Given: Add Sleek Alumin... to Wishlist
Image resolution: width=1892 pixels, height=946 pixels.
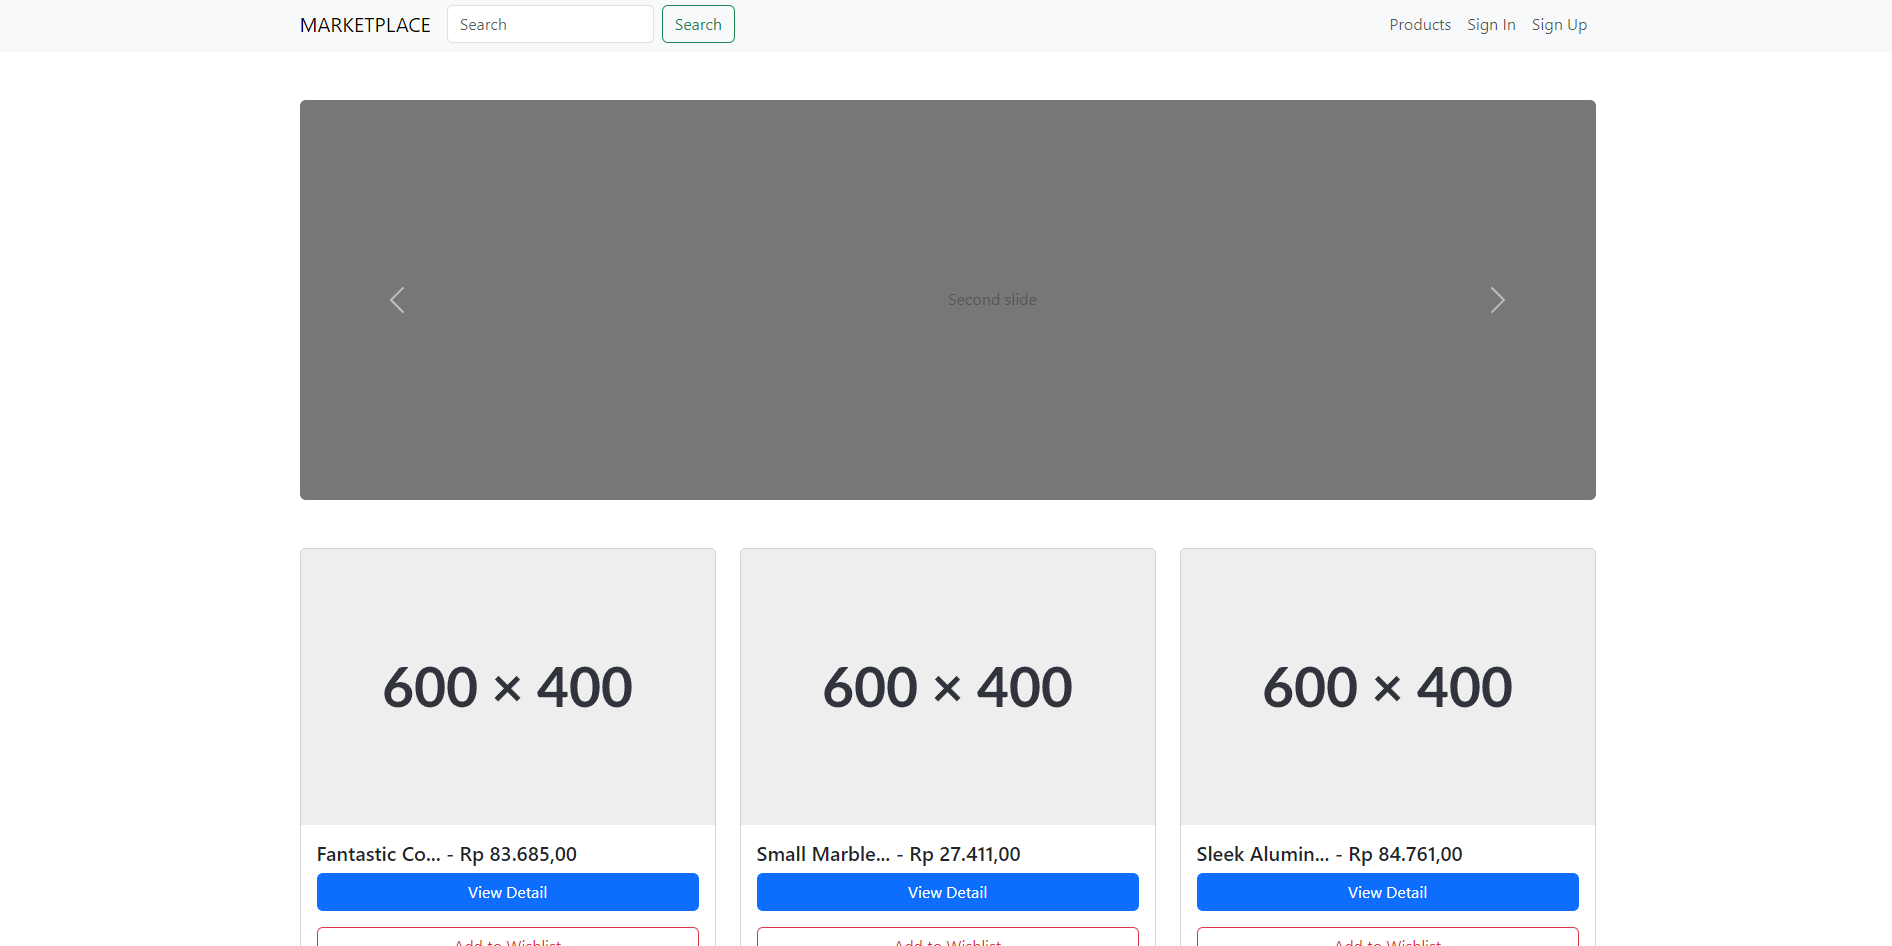Looking at the screenshot, I should coord(1388,937).
